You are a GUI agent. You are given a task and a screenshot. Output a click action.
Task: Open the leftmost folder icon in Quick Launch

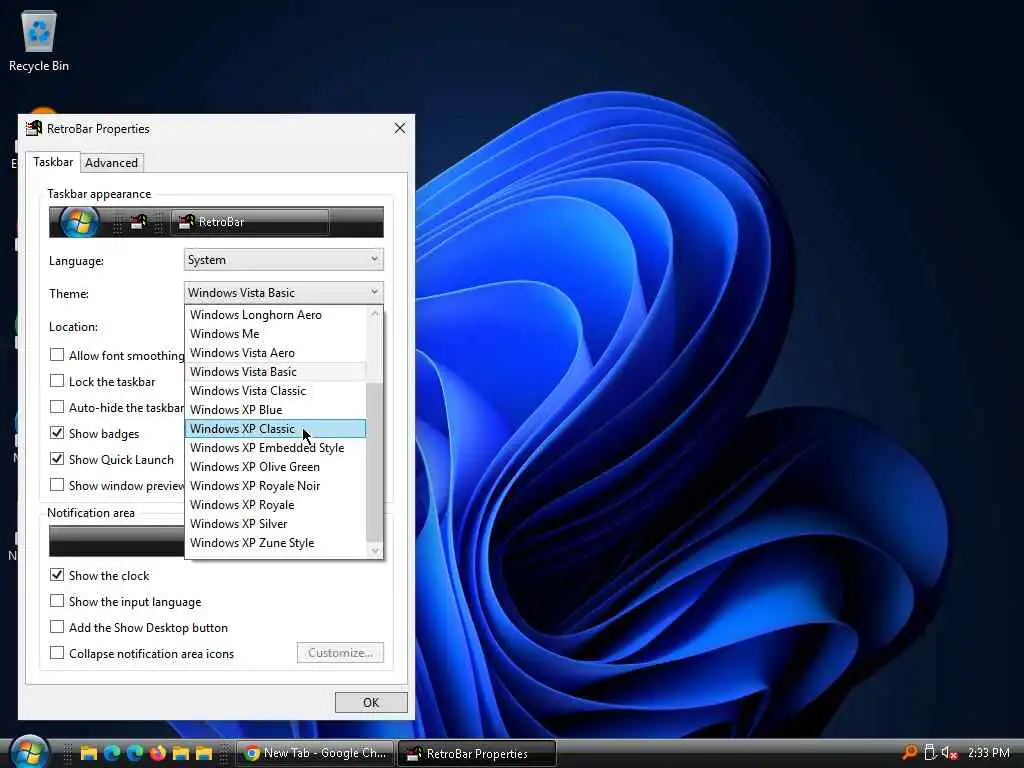pos(89,753)
